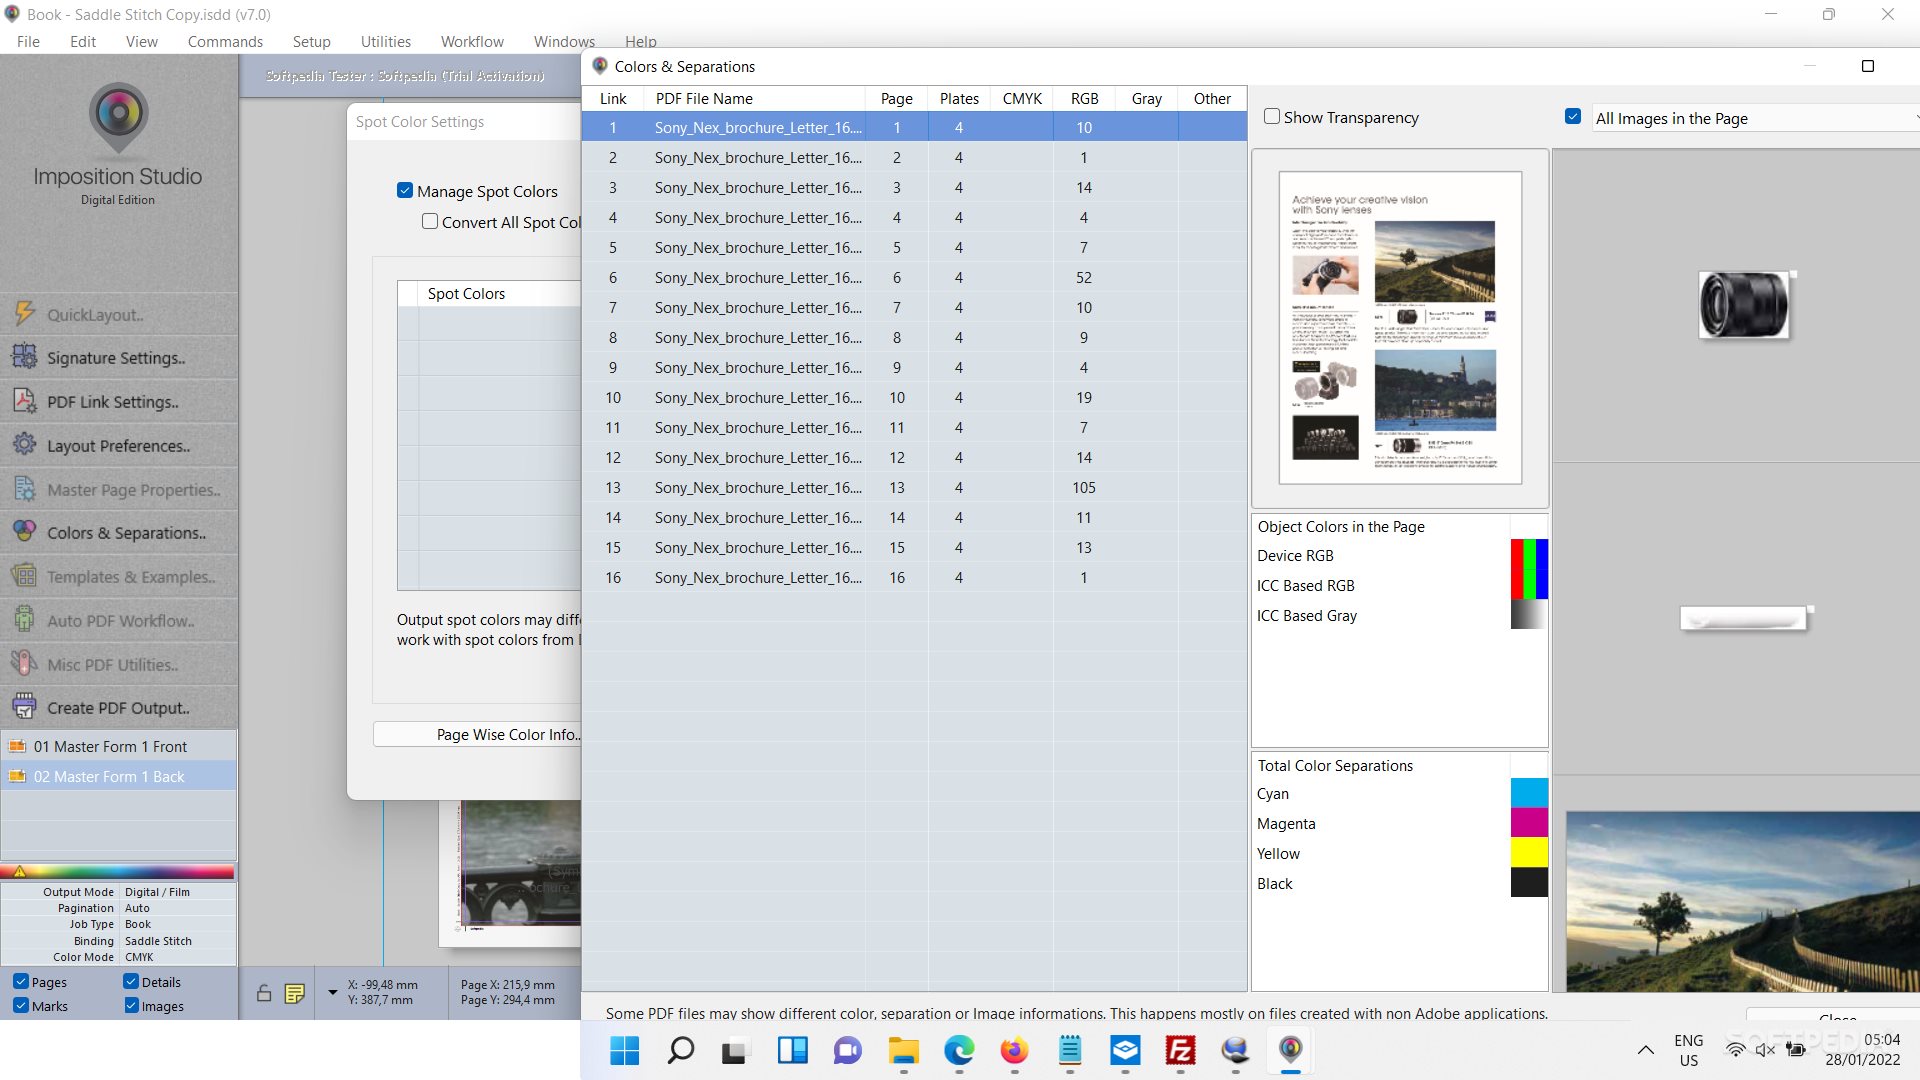Click the Templates & Examples icon
The width and height of the screenshot is (1920, 1080).
[24, 576]
